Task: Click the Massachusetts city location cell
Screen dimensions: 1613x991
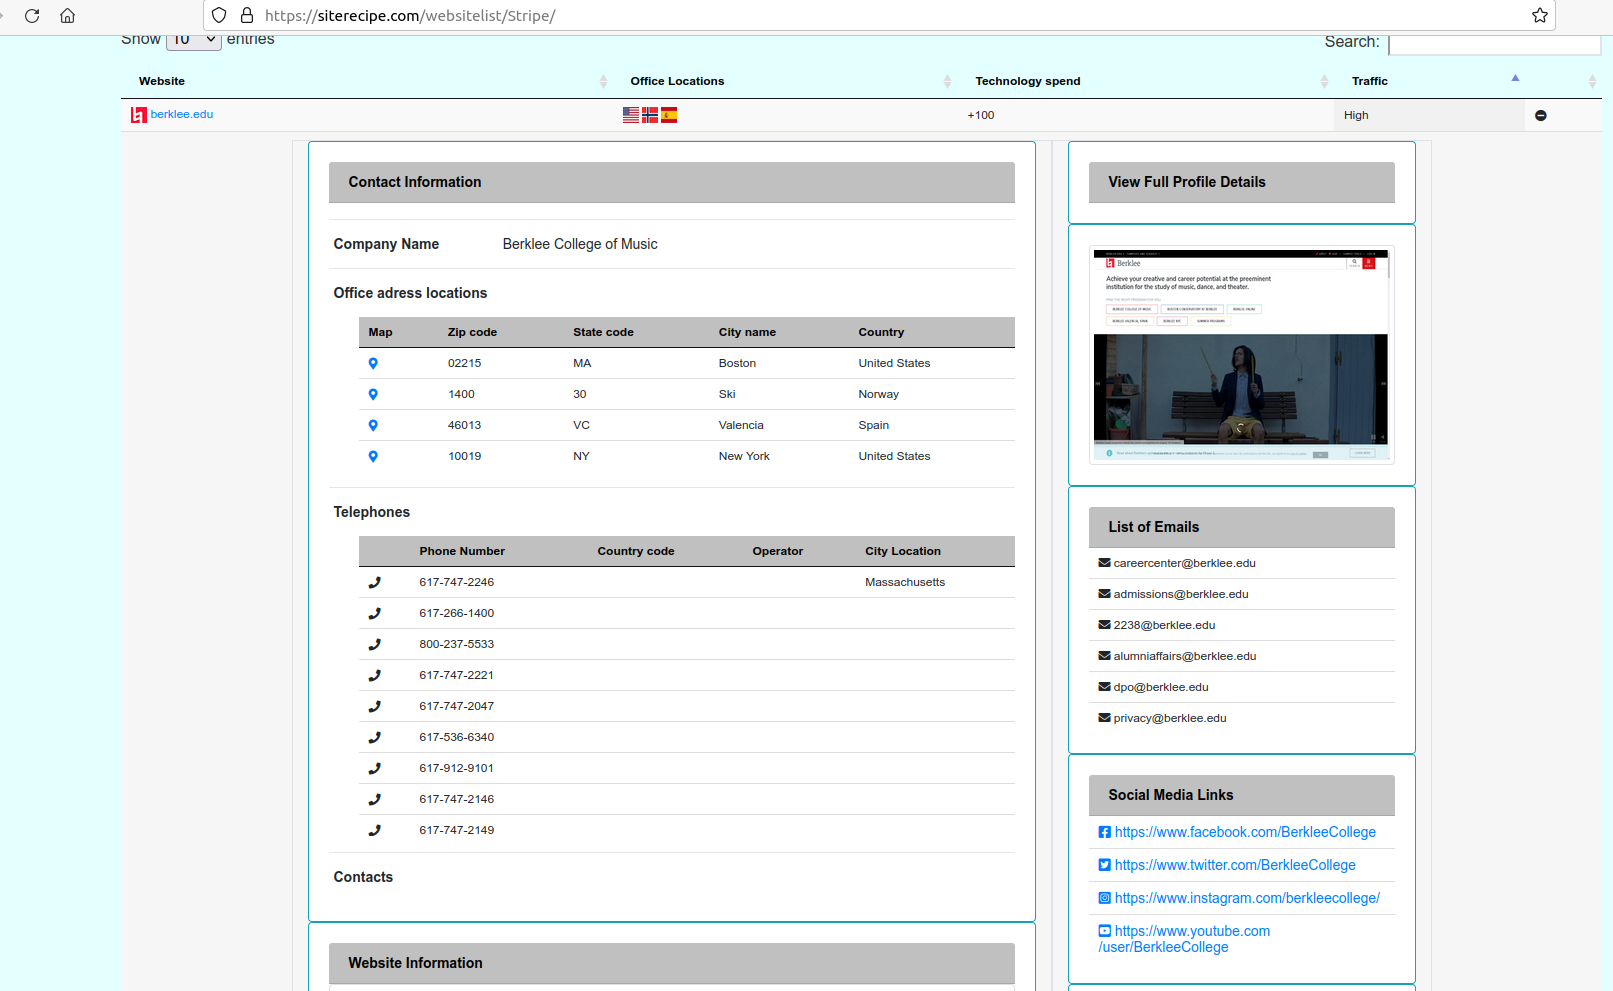Action: (905, 582)
